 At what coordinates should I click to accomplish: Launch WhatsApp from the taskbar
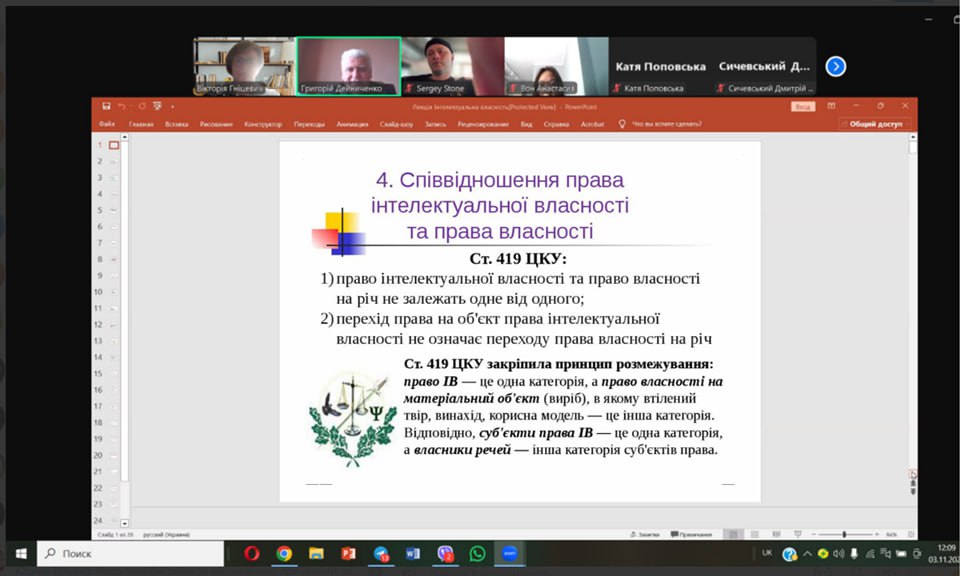click(x=477, y=553)
